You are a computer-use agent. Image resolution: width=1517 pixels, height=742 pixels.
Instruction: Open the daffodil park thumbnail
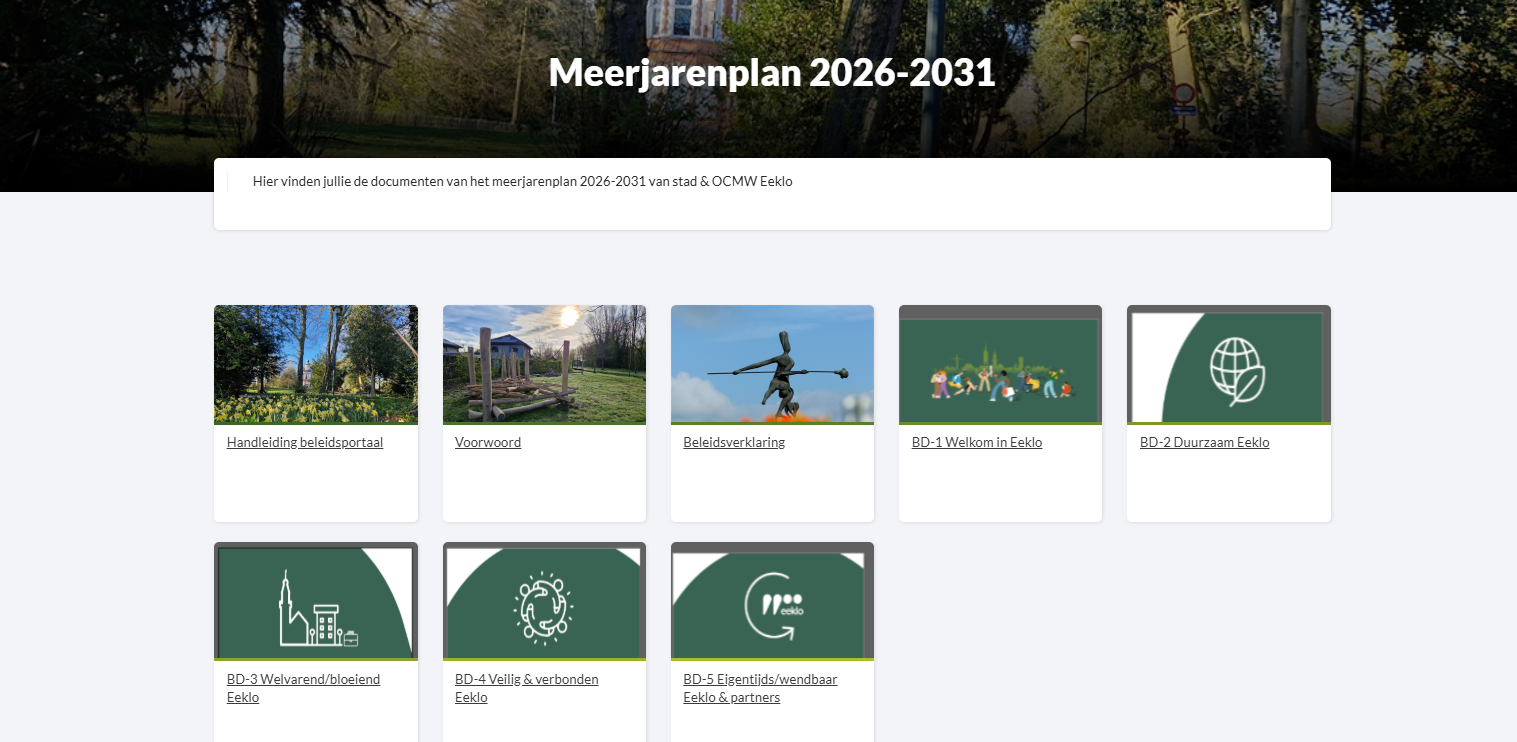[x=316, y=364]
